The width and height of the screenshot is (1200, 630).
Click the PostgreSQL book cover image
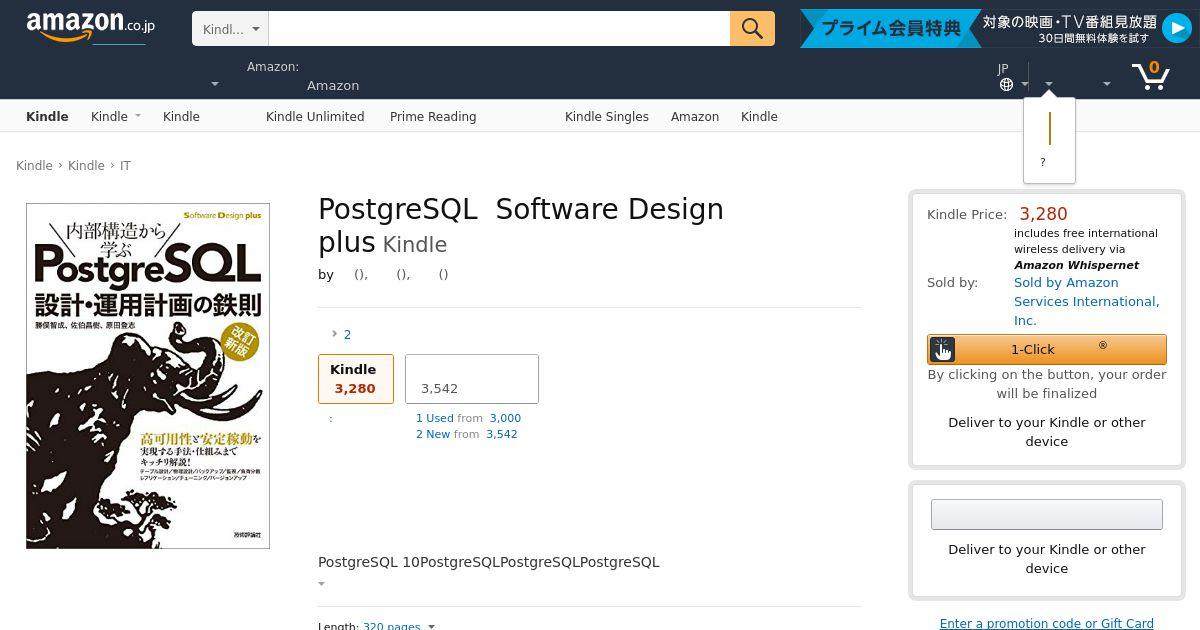[148, 376]
